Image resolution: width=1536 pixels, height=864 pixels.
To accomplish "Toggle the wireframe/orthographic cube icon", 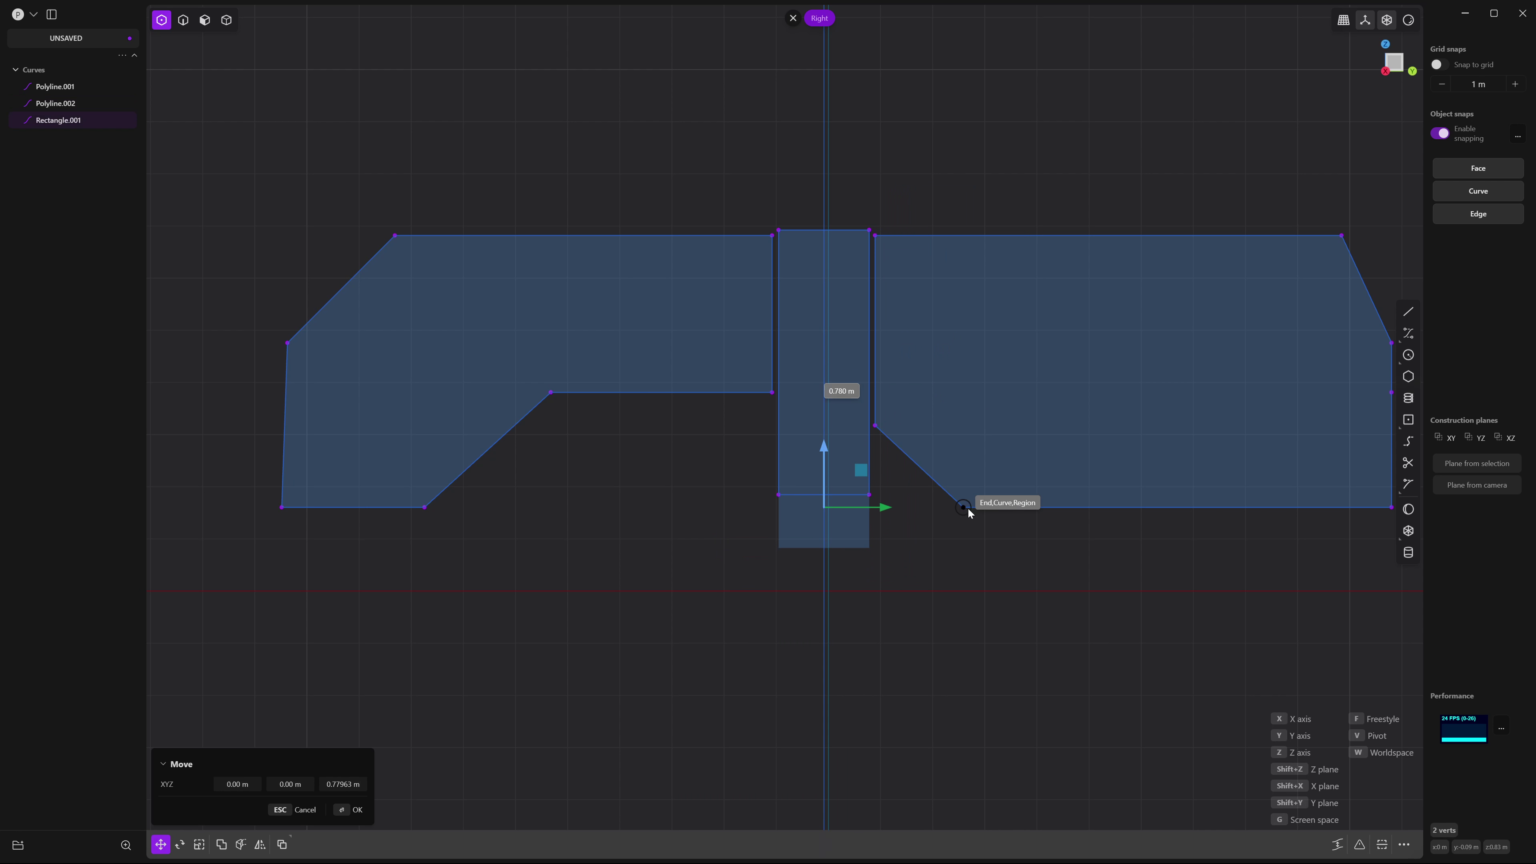I will point(1387,20).
